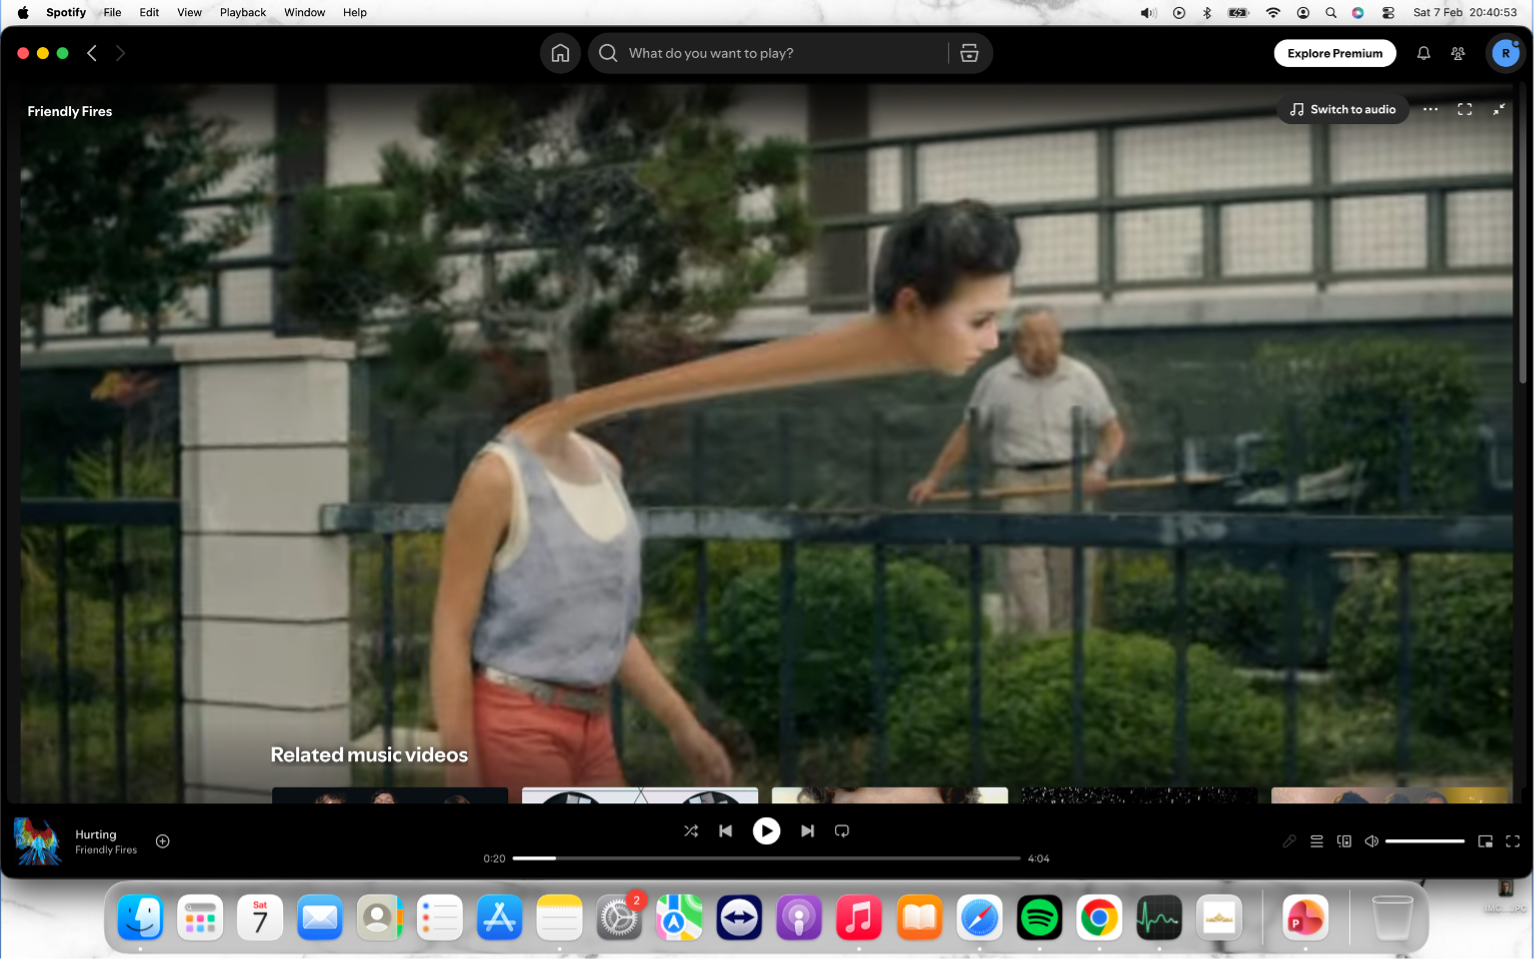Click the 'Hurting' song title in now playing
Viewport: 1540px width, 967px height.
[x=96, y=834]
